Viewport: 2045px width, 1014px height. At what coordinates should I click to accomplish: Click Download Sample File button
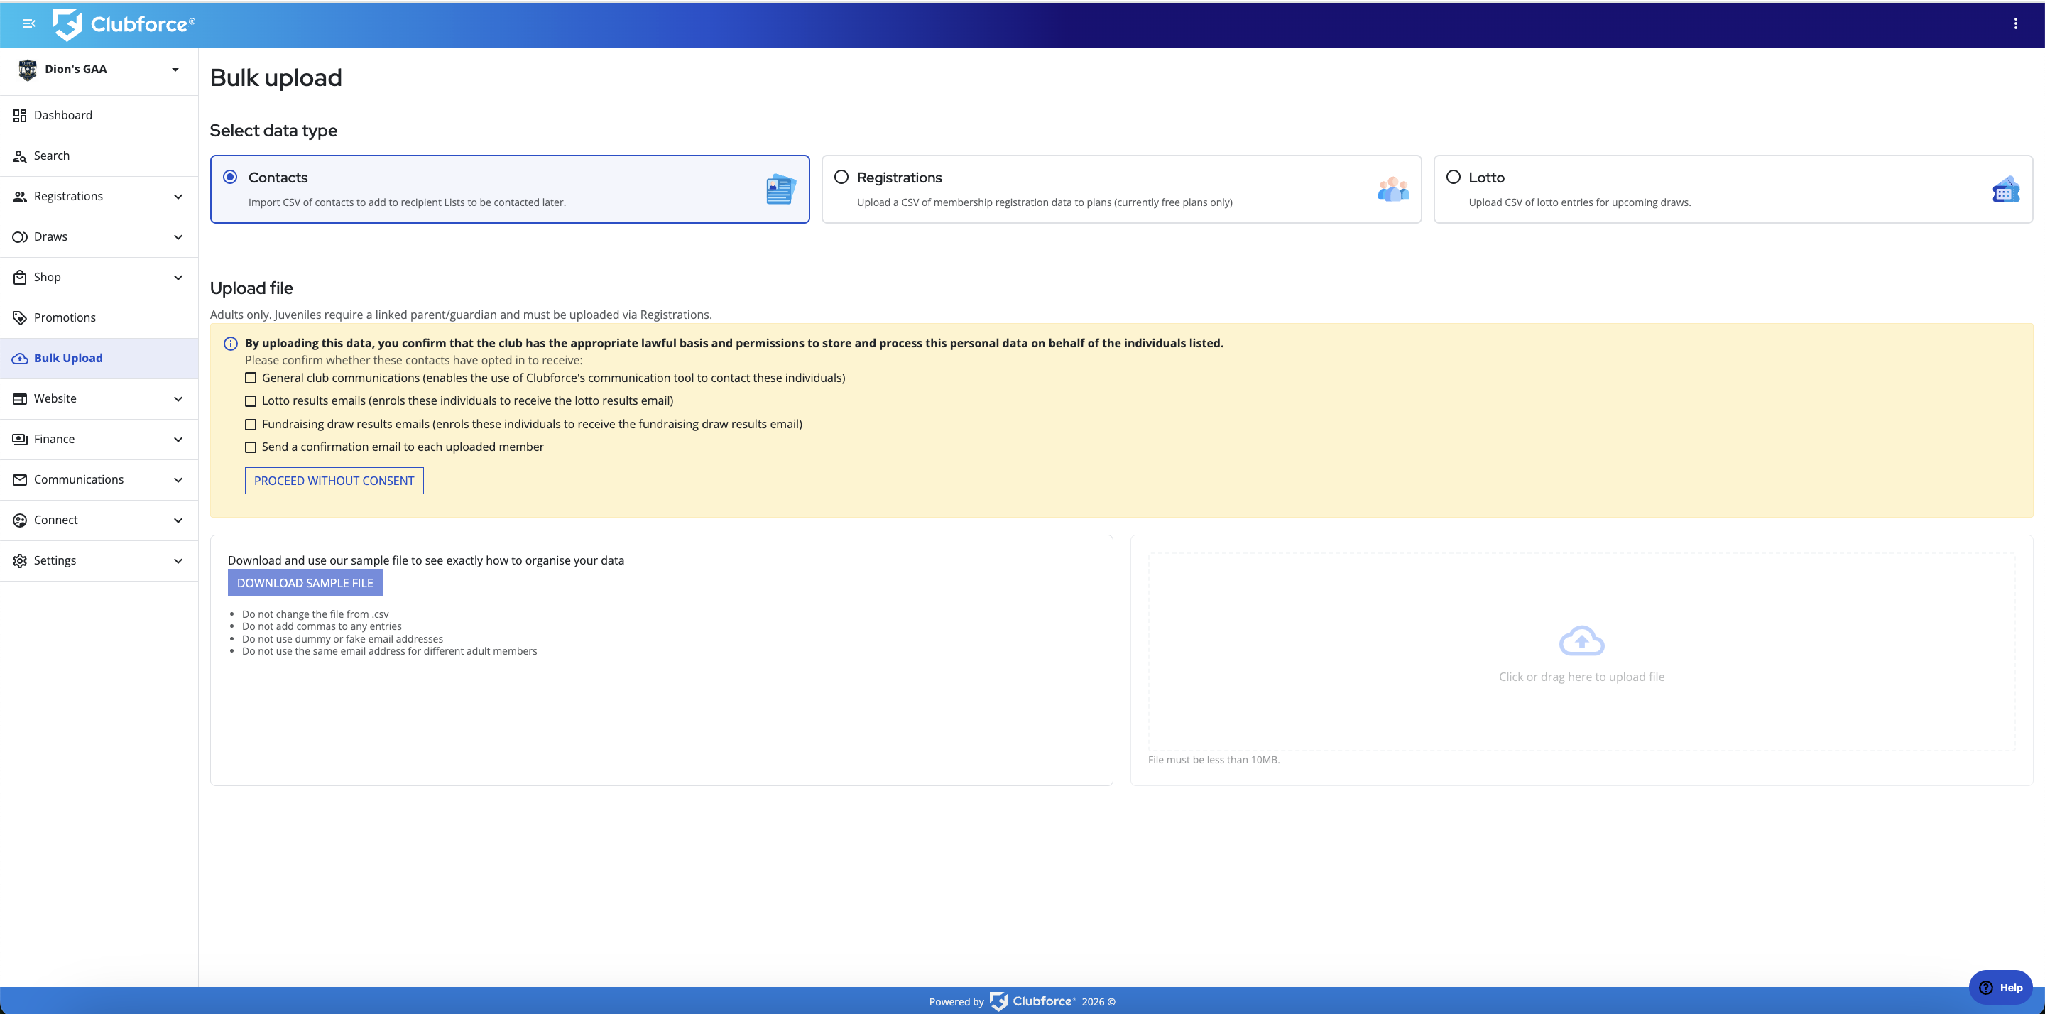point(305,583)
